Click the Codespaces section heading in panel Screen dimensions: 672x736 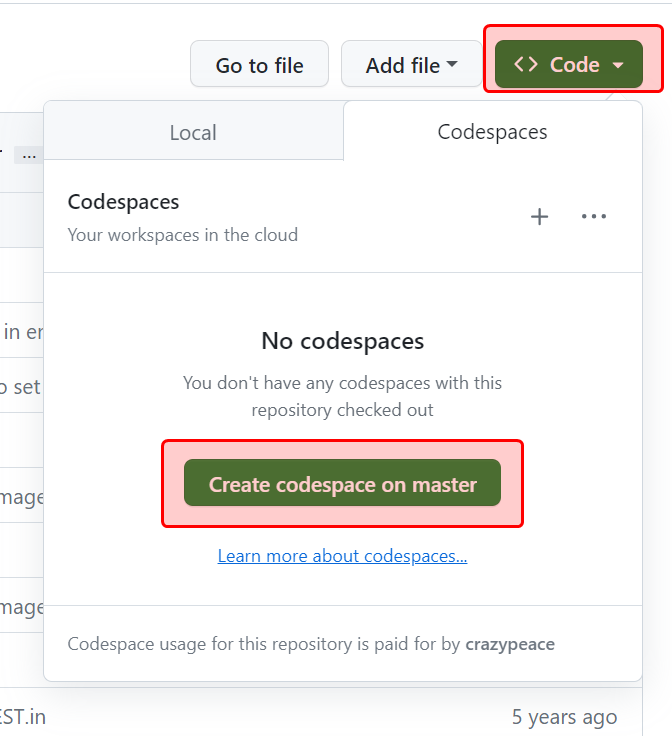(123, 202)
